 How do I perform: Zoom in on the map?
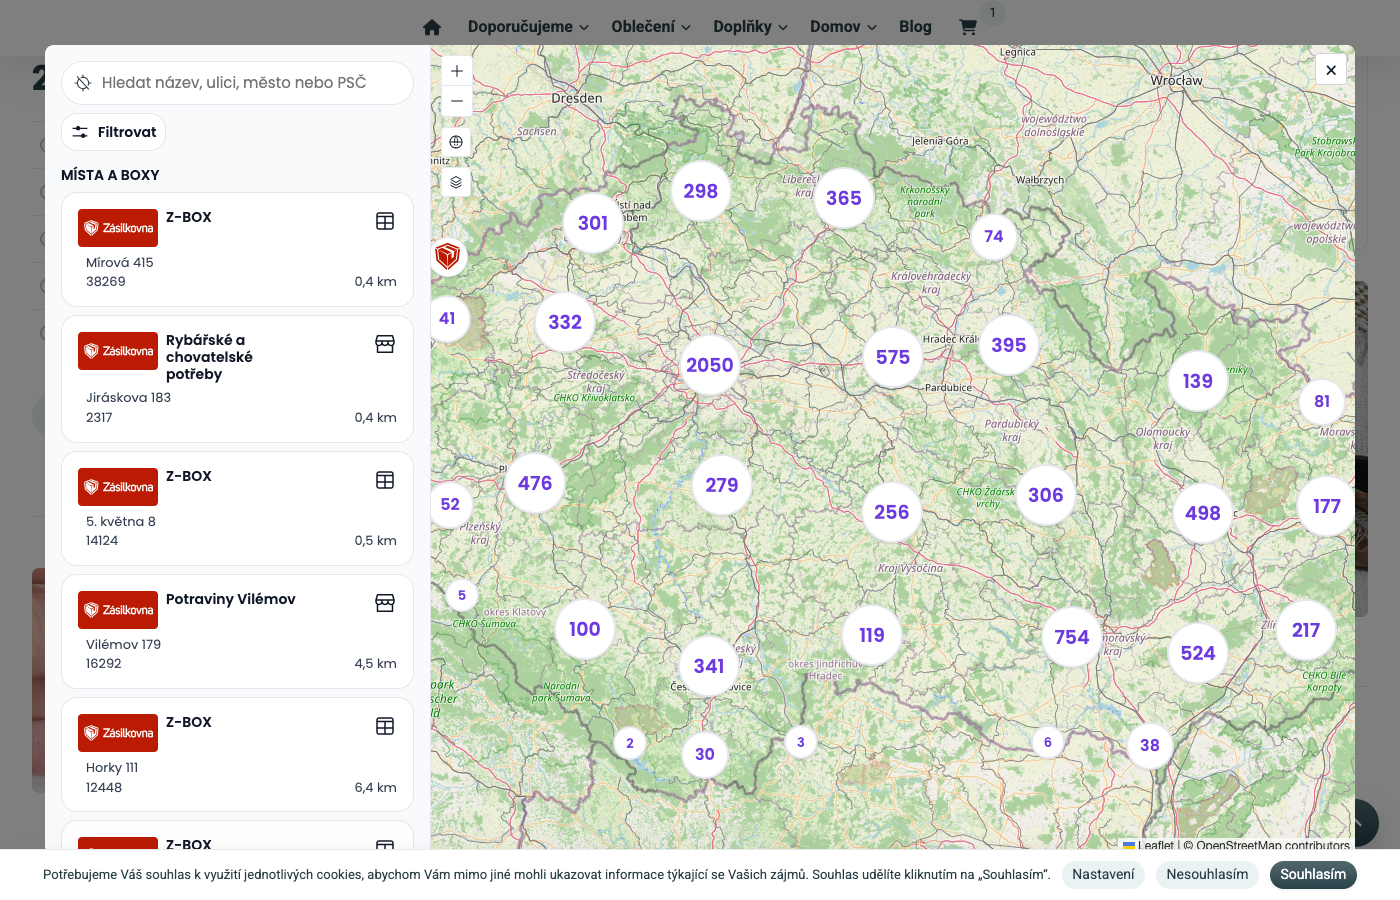click(456, 71)
